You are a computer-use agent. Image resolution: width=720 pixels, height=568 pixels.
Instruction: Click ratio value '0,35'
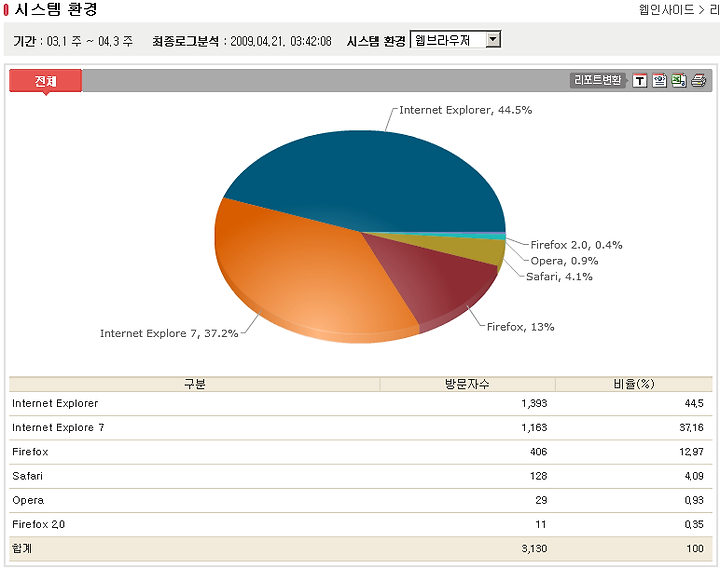(694, 524)
